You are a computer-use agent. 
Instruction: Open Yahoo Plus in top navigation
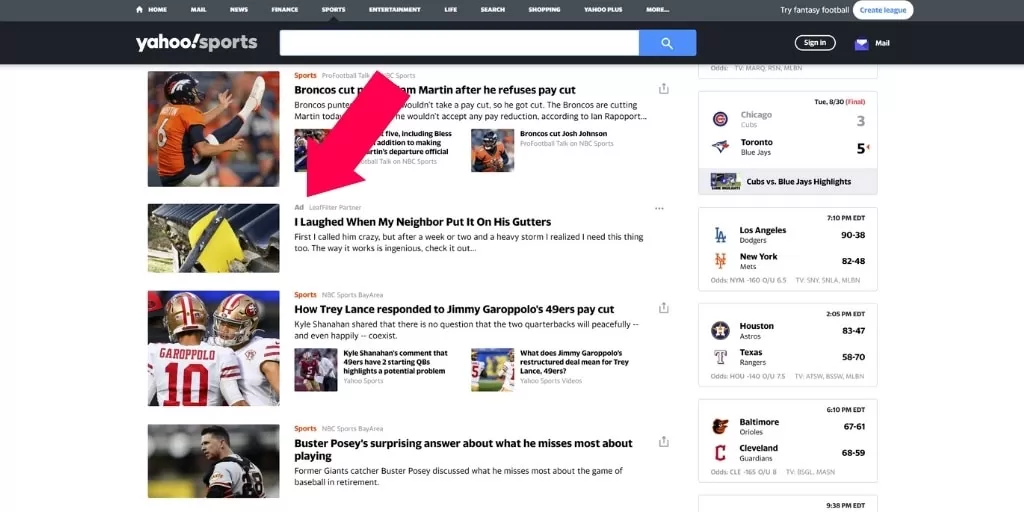point(603,10)
